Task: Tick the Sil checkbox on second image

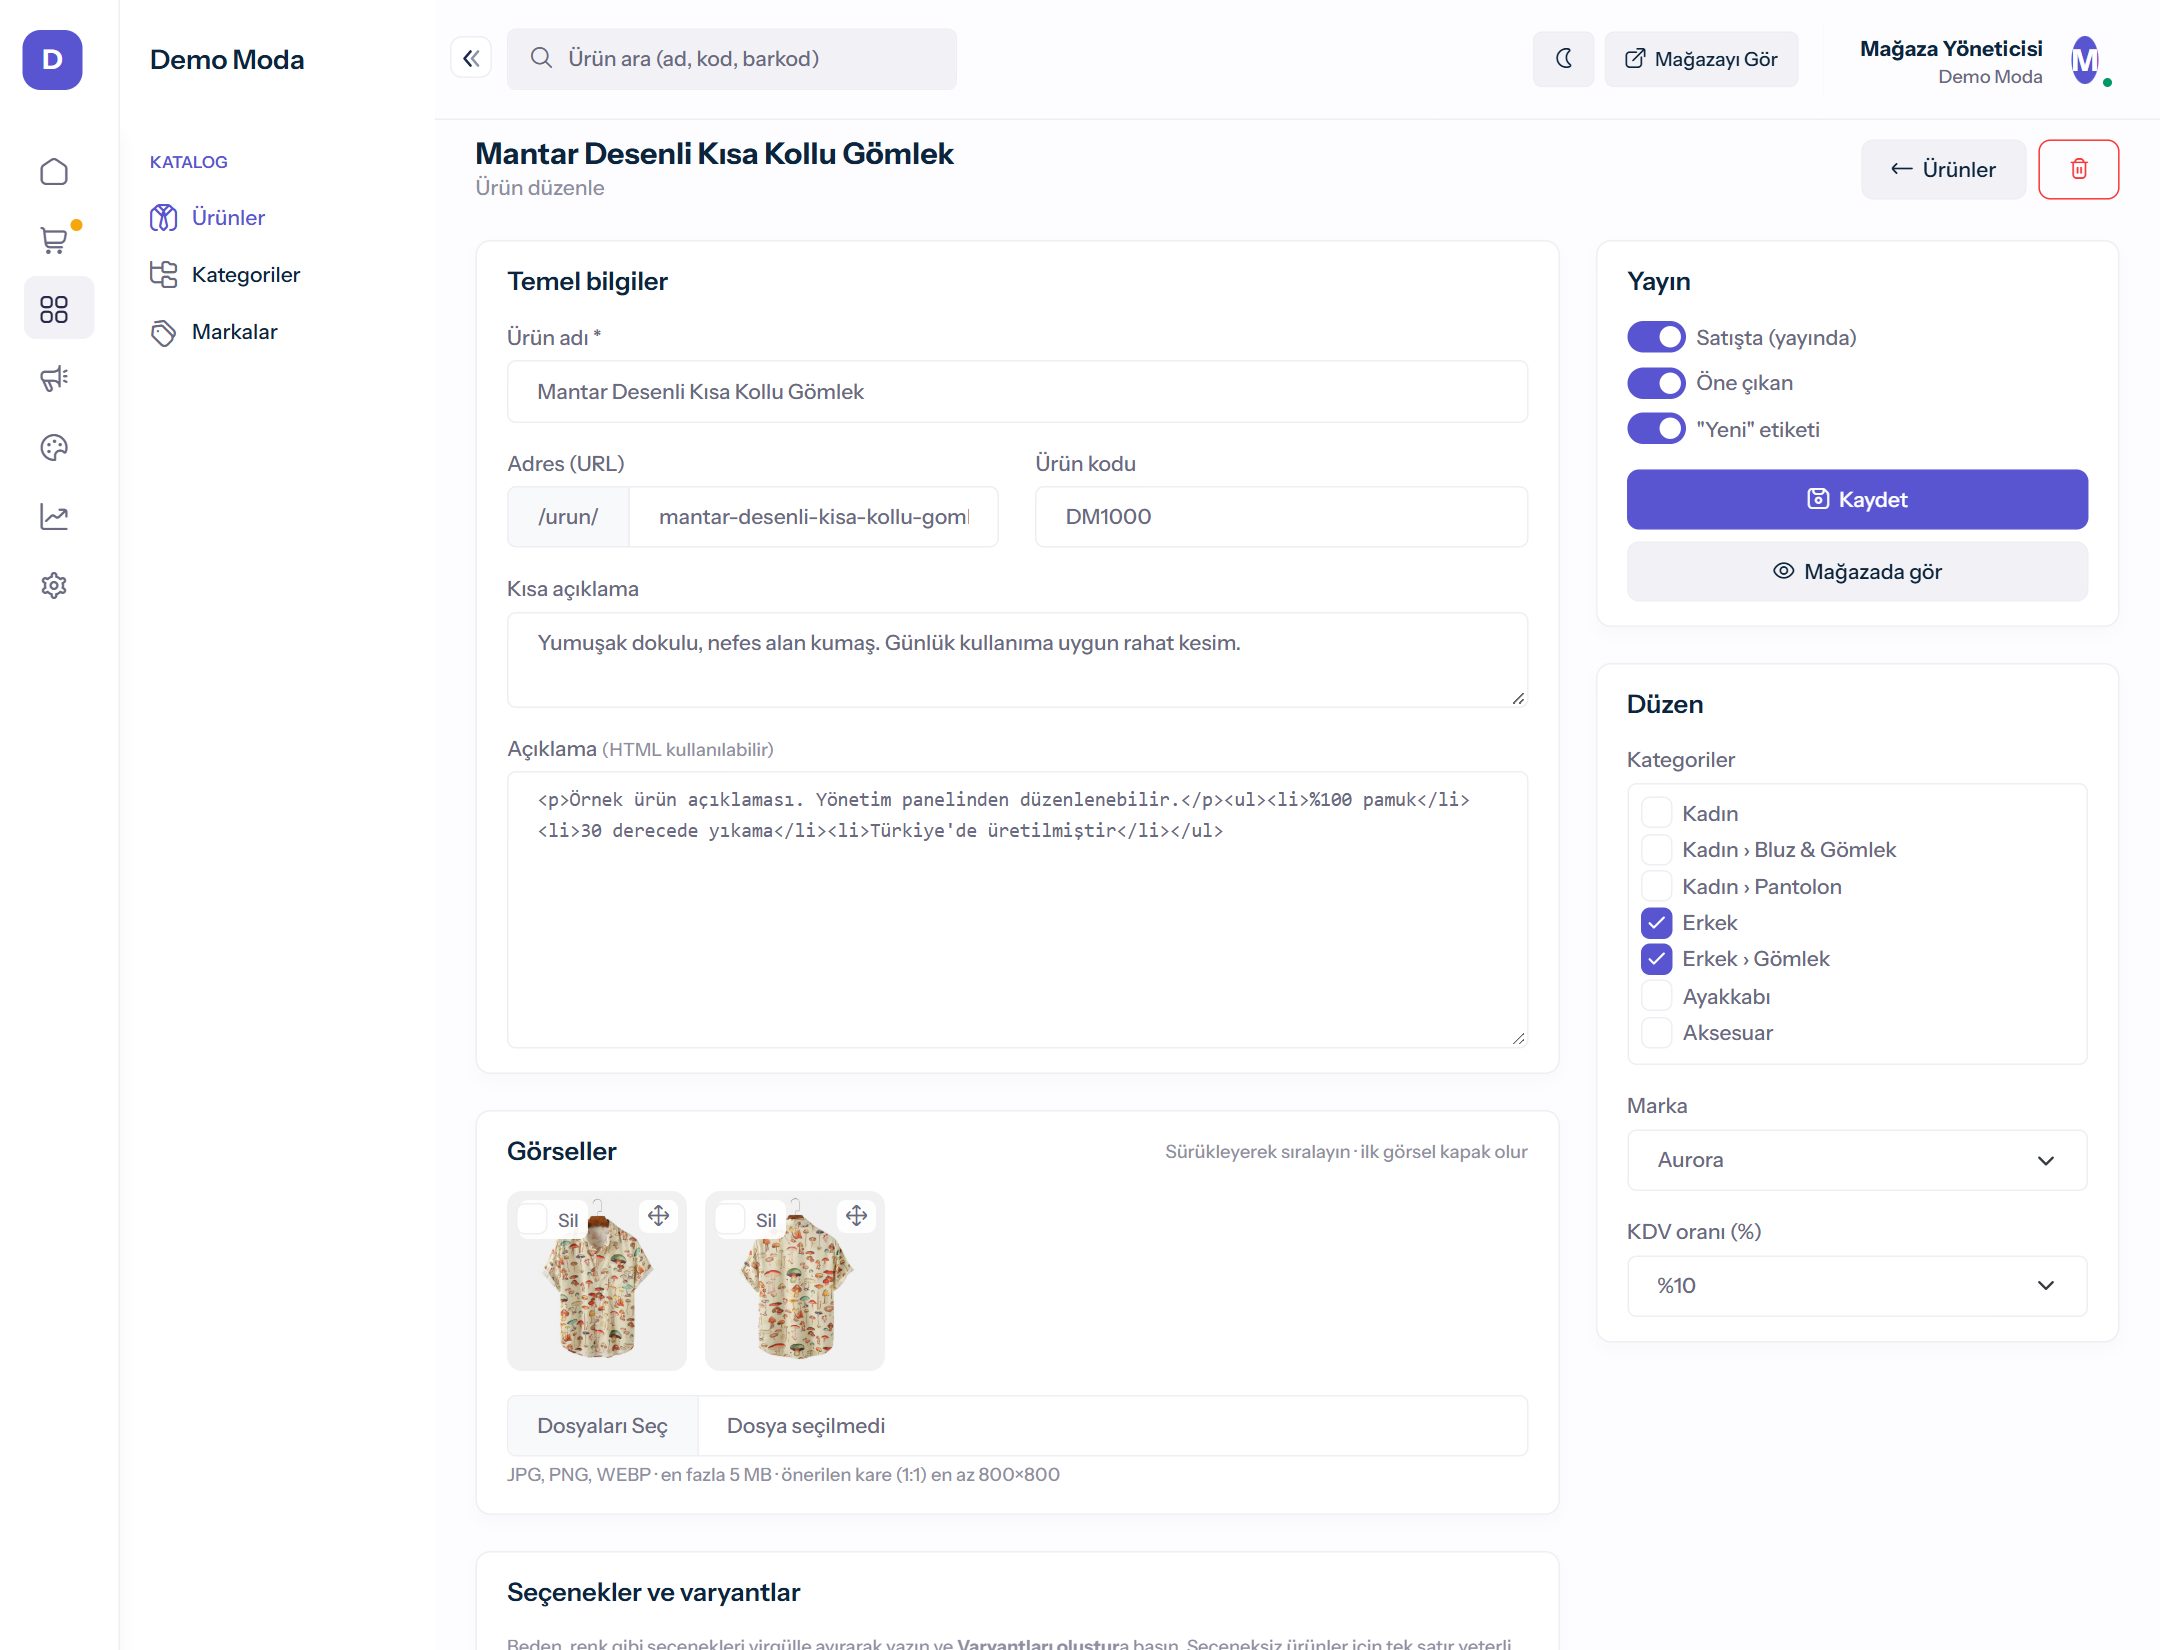Action: 730,1219
